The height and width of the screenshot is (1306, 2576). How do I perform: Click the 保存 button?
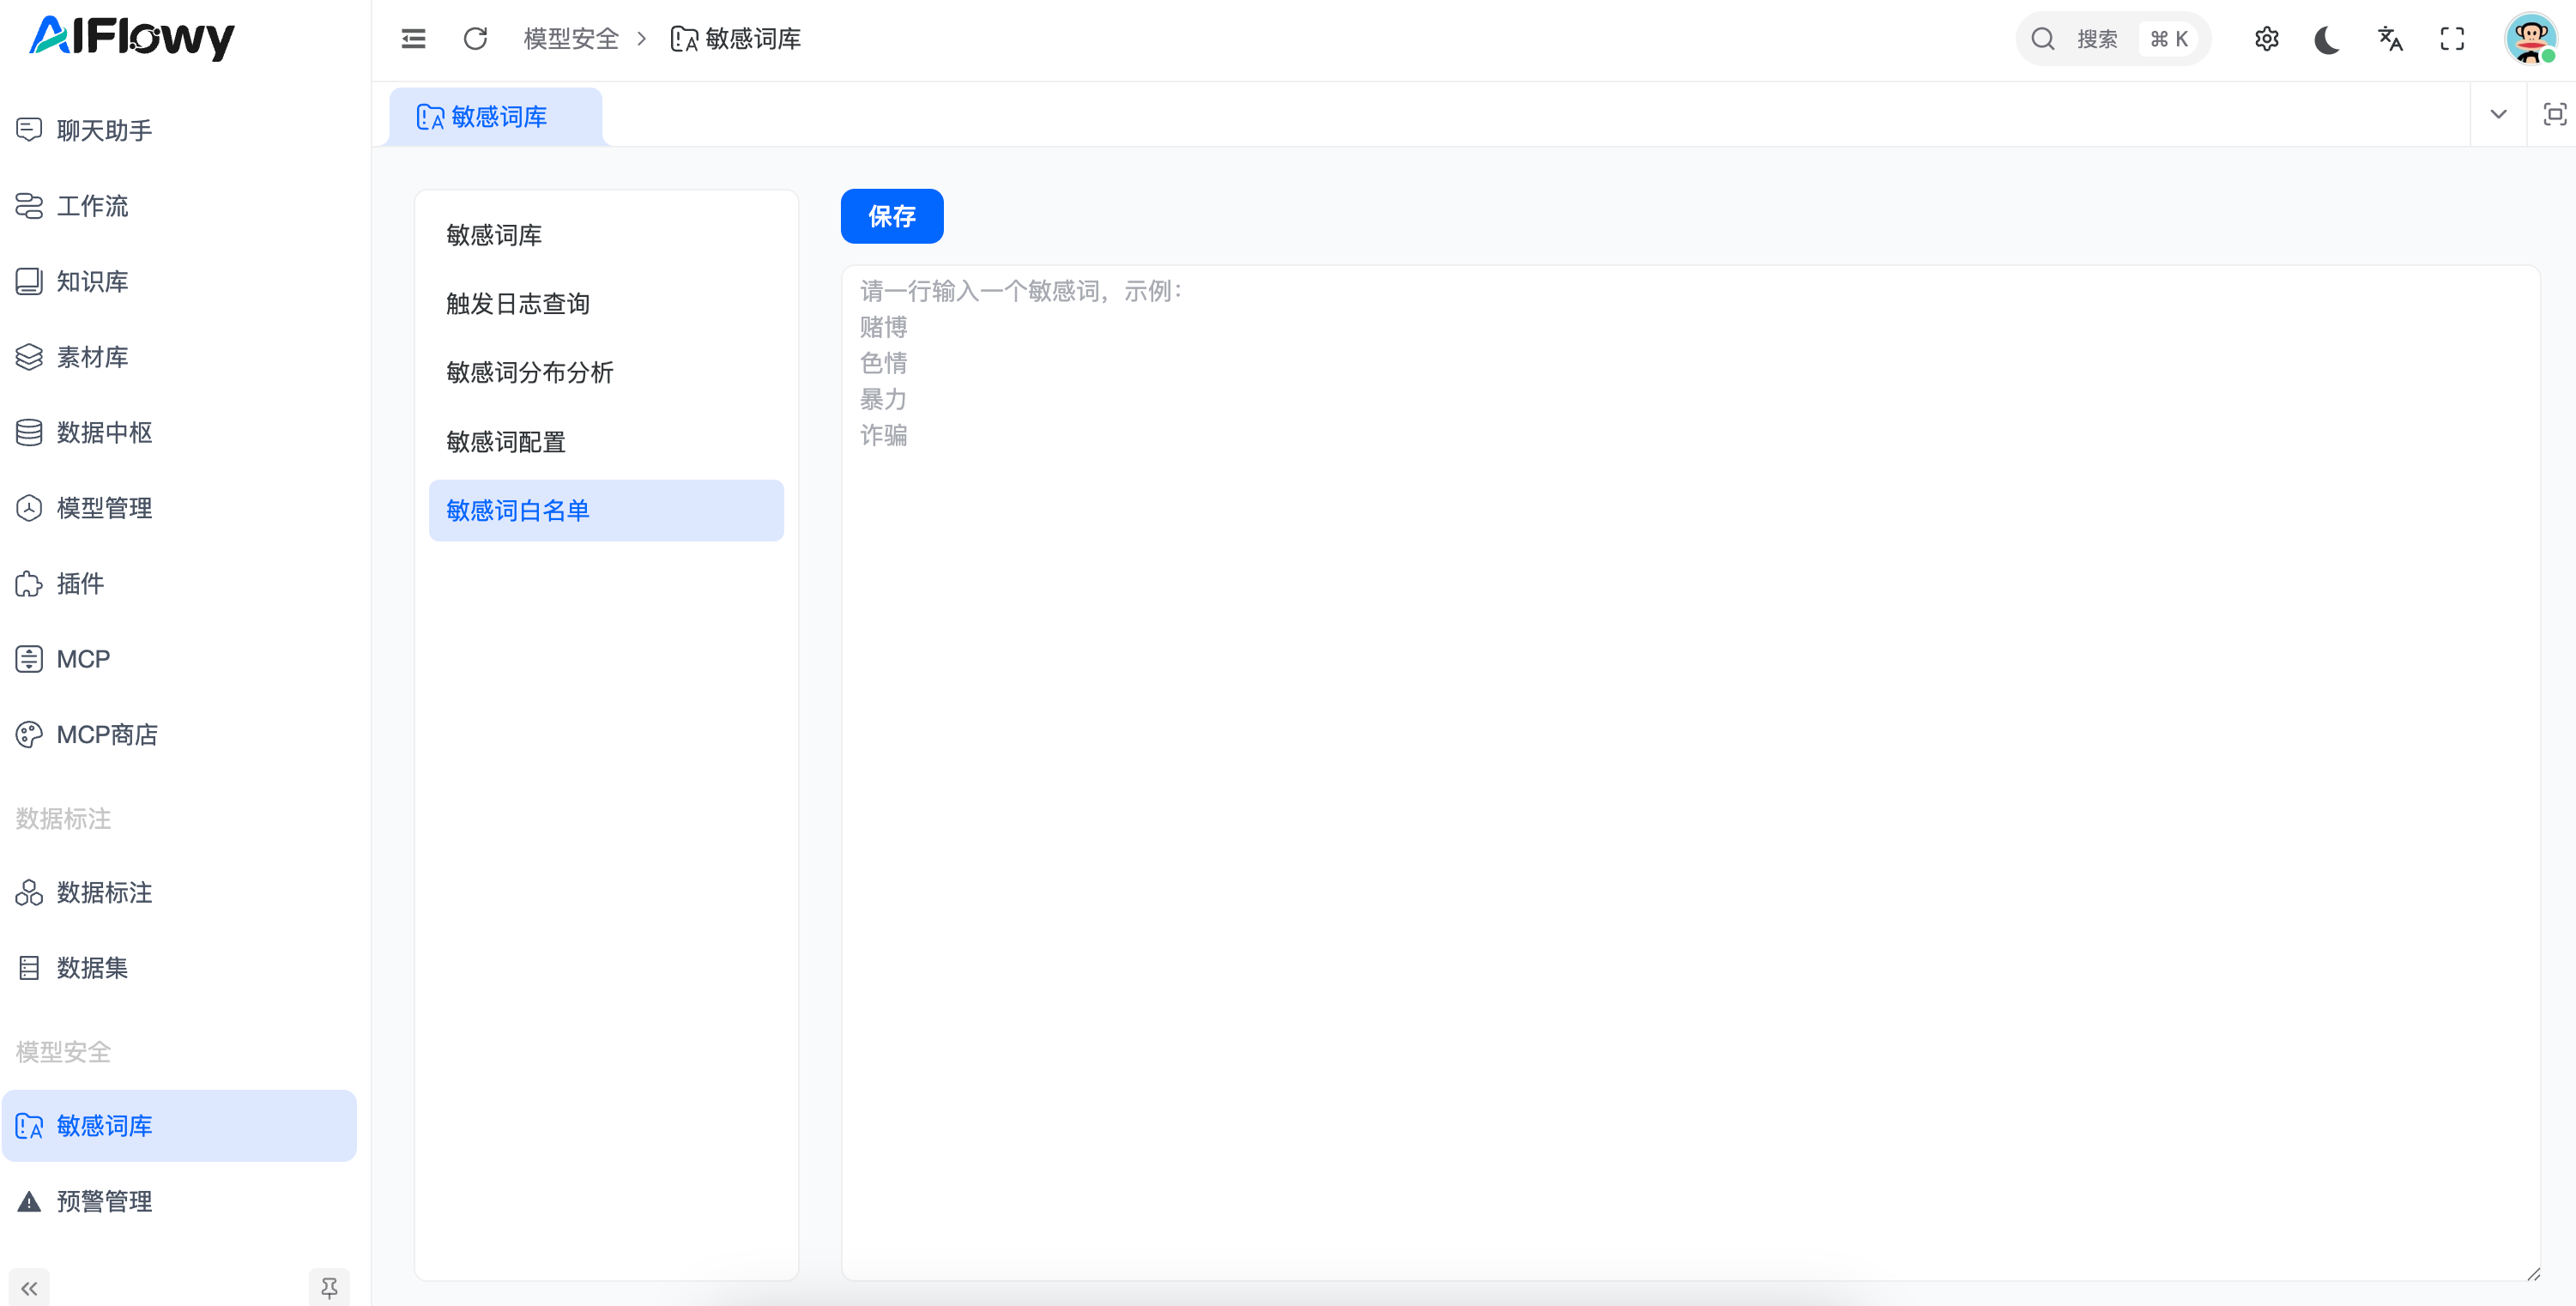coord(891,216)
